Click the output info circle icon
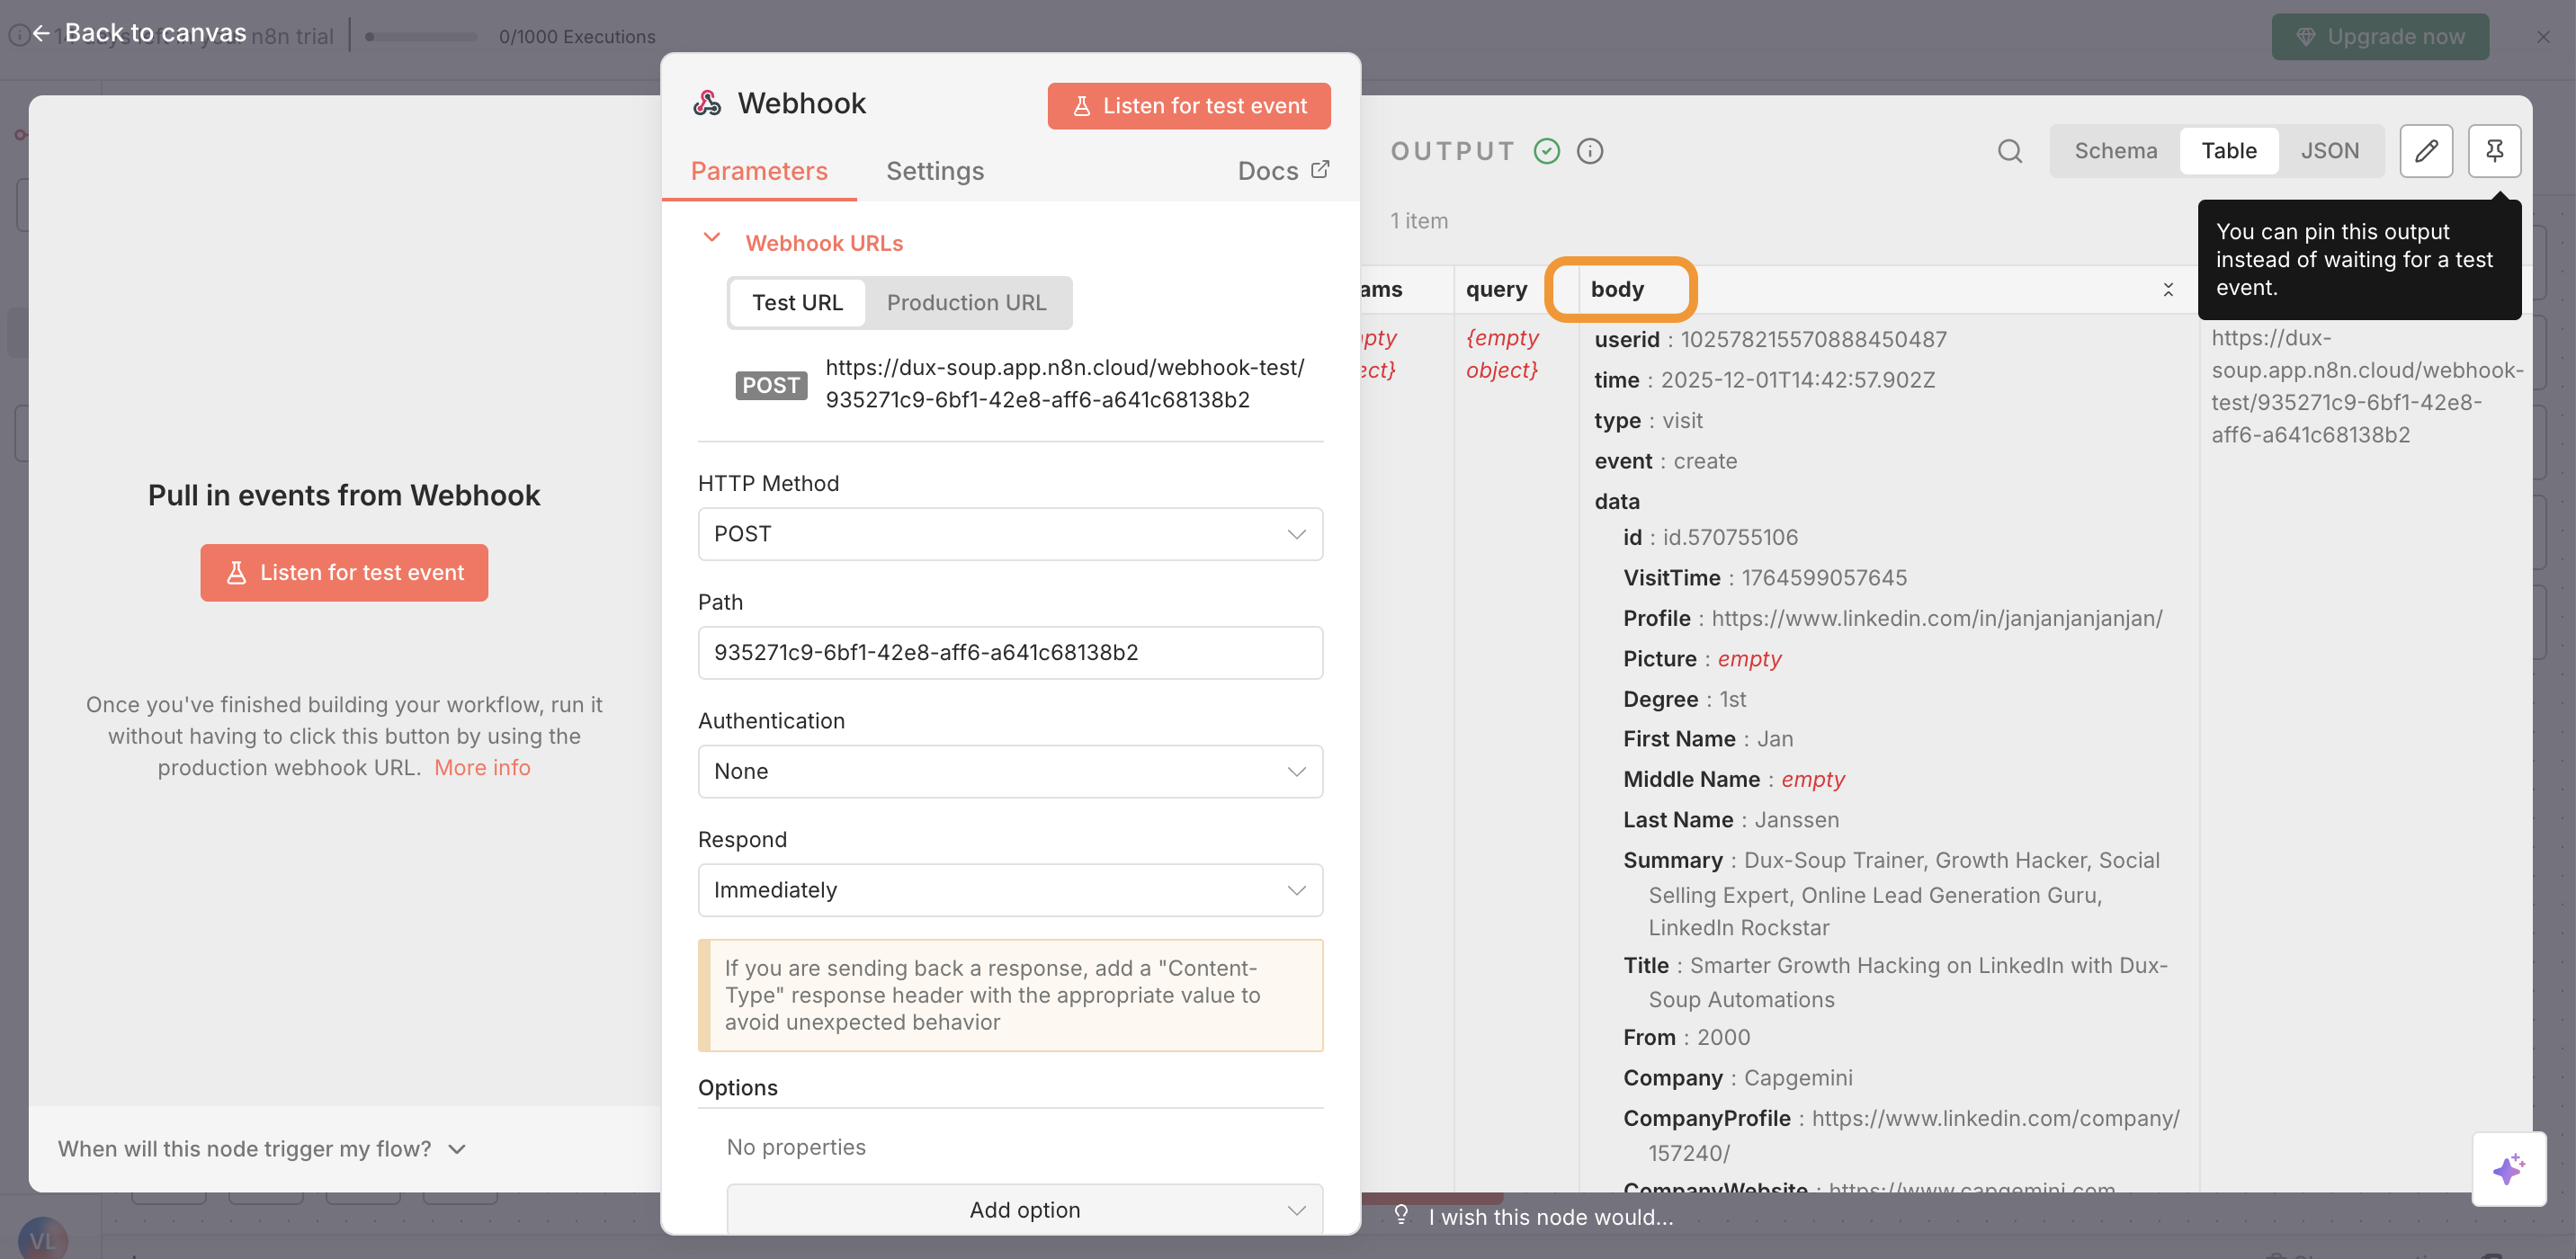2576x1259 pixels. pyautogui.click(x=1589, y=151)
